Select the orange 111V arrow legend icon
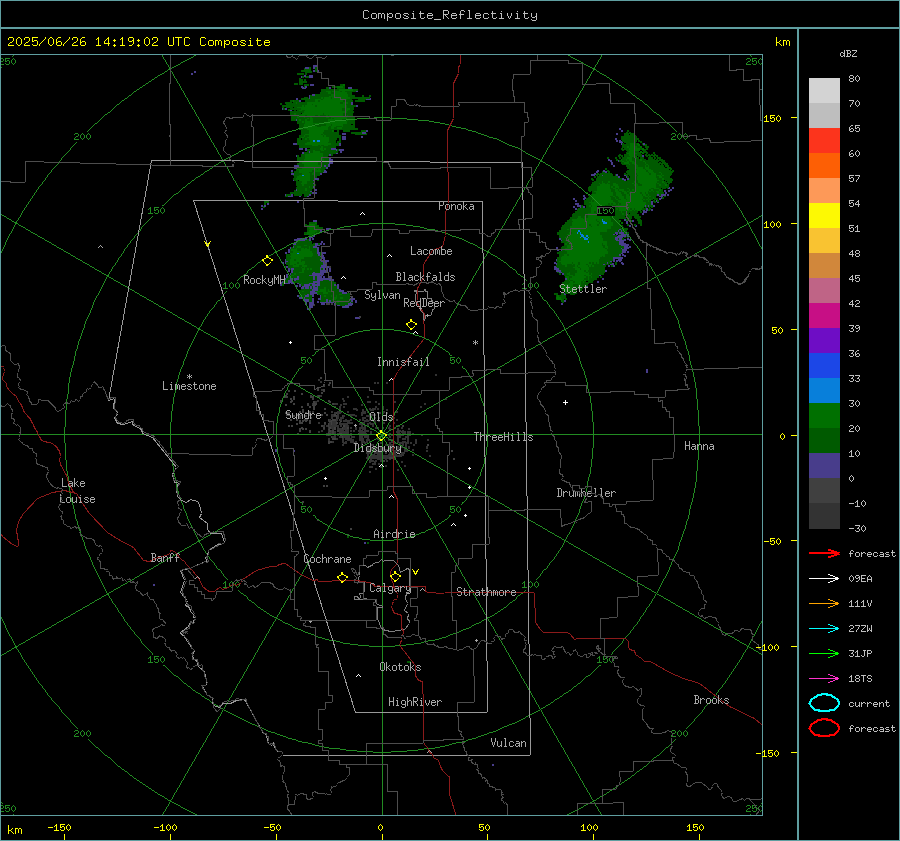 tap(824, 603)
